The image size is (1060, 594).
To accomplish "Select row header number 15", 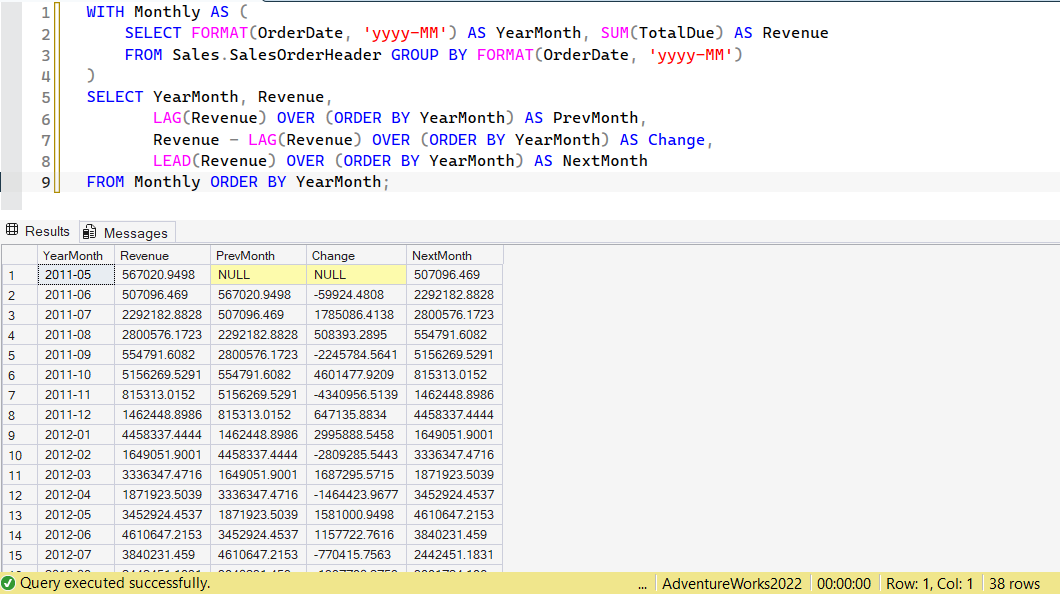I will [x=20, y=555].
